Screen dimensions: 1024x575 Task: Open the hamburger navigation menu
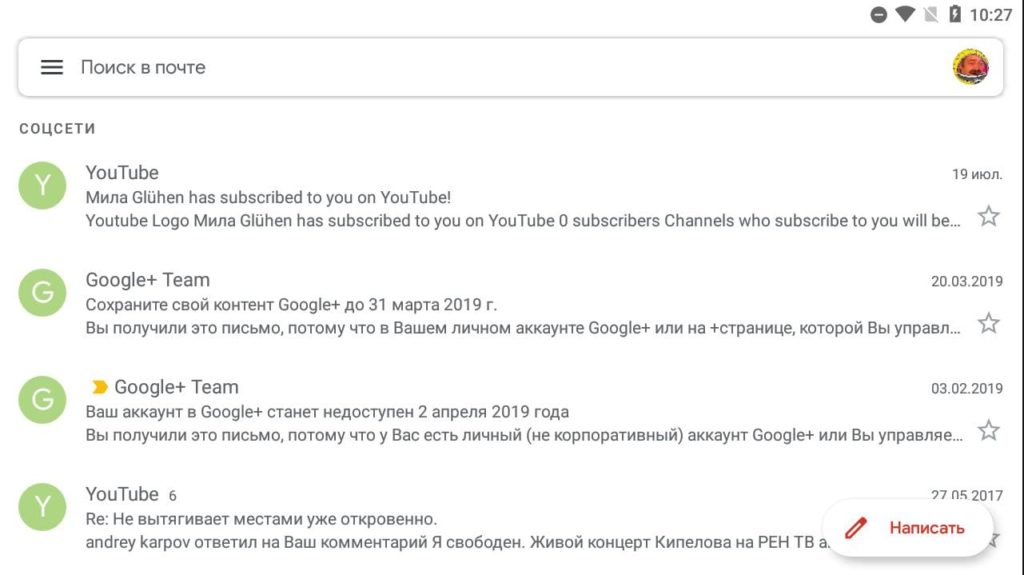pyautogui.click(x=52, y=67)
